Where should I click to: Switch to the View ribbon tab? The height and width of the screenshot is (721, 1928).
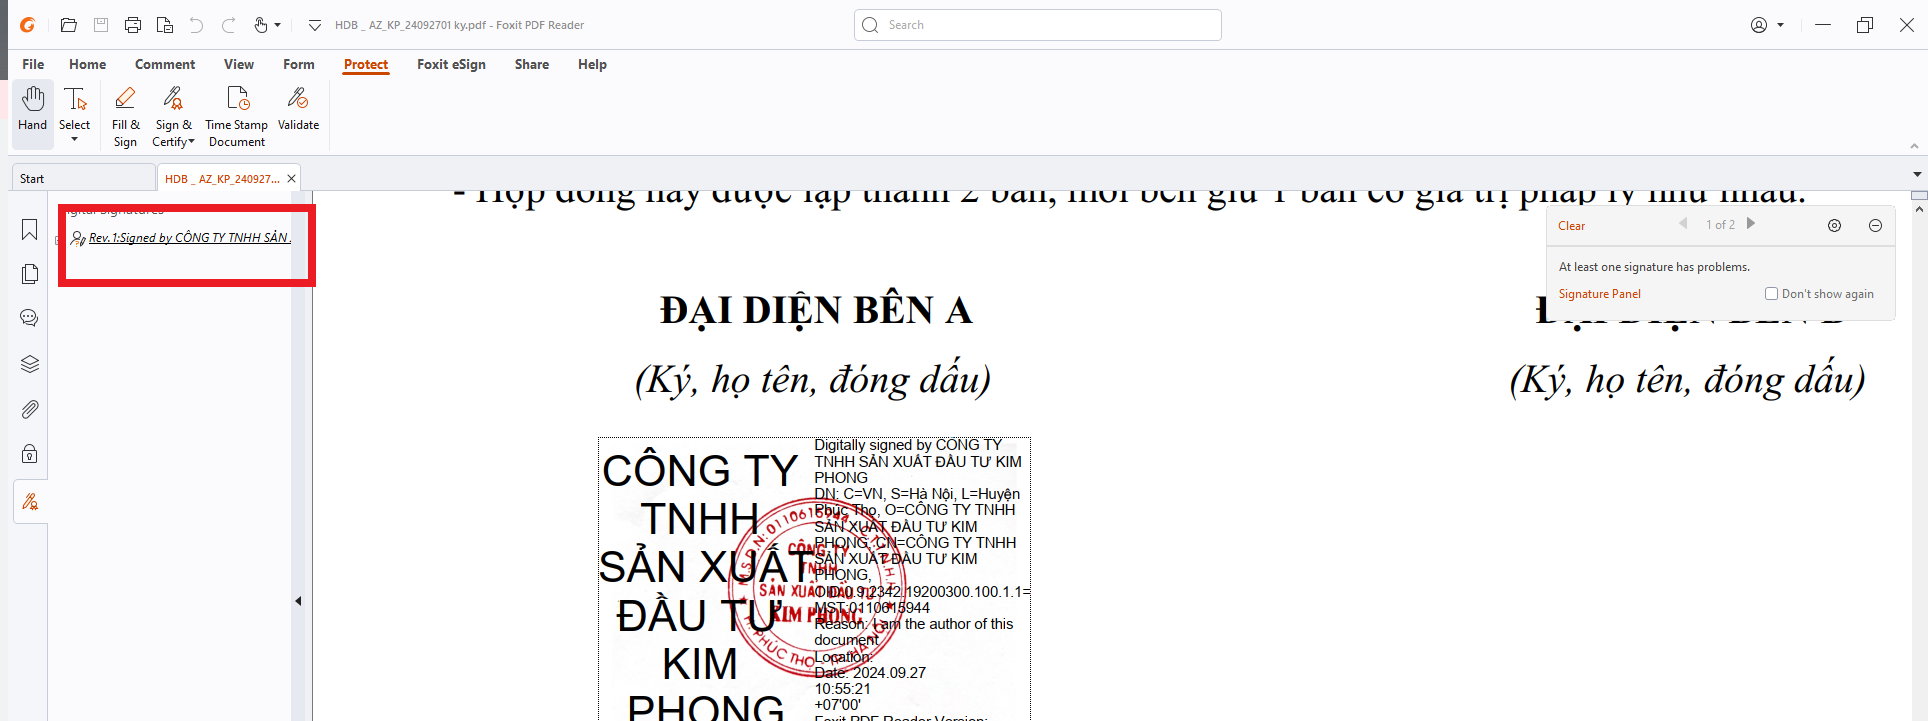(x=239, y=64)
